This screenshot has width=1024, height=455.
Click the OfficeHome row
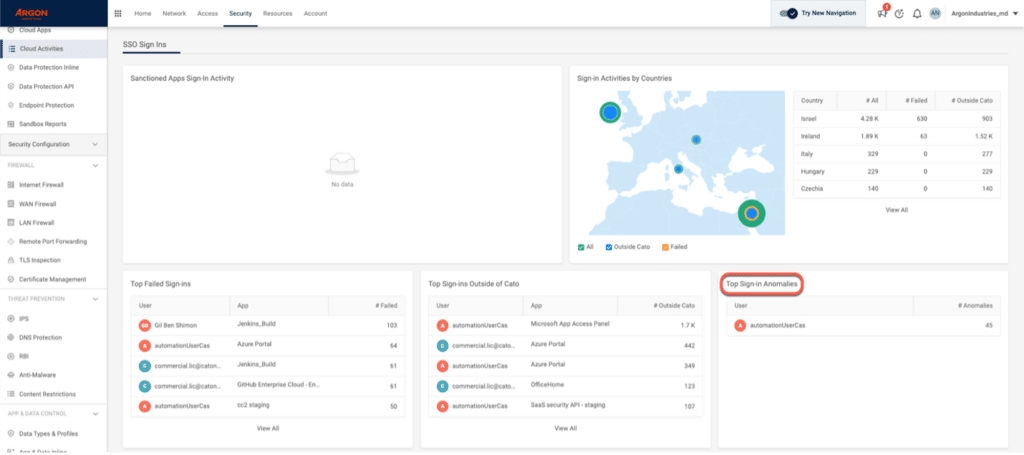[566, 386]
